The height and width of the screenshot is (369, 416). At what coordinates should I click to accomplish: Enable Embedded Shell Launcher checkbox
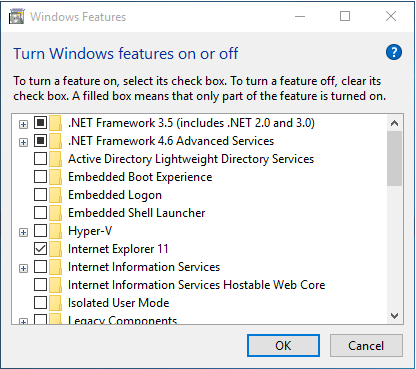click(x=40, y=212)
